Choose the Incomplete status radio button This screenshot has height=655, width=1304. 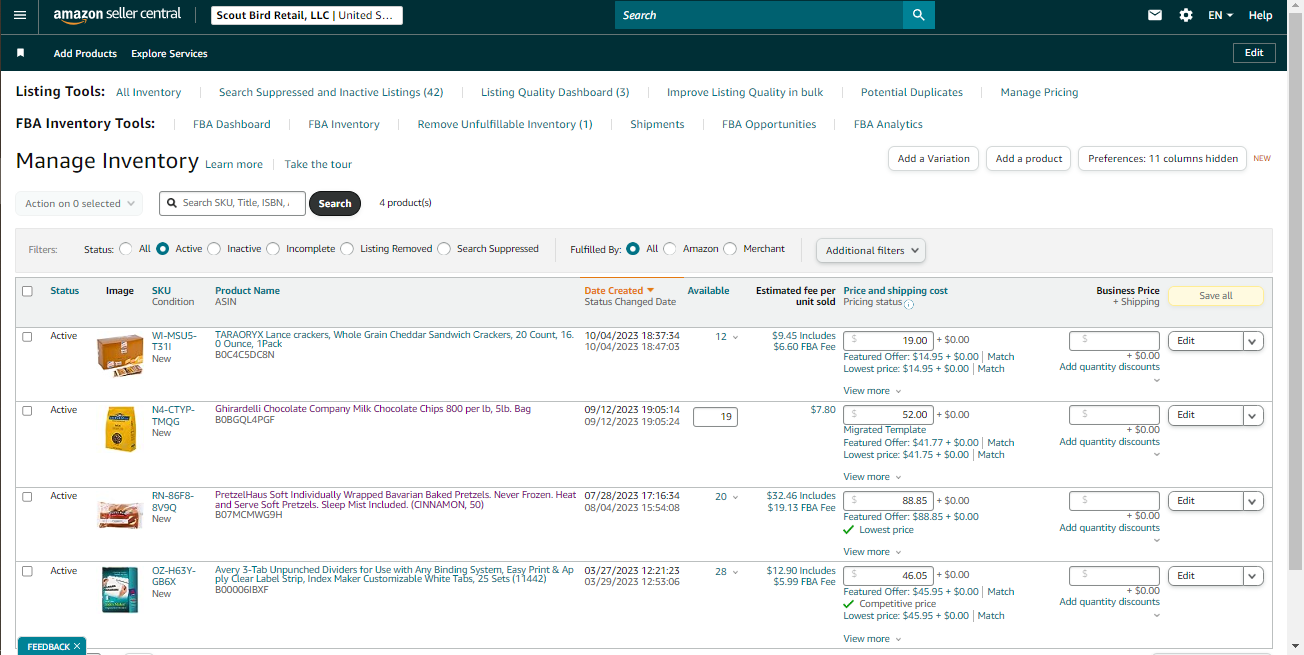273,249
